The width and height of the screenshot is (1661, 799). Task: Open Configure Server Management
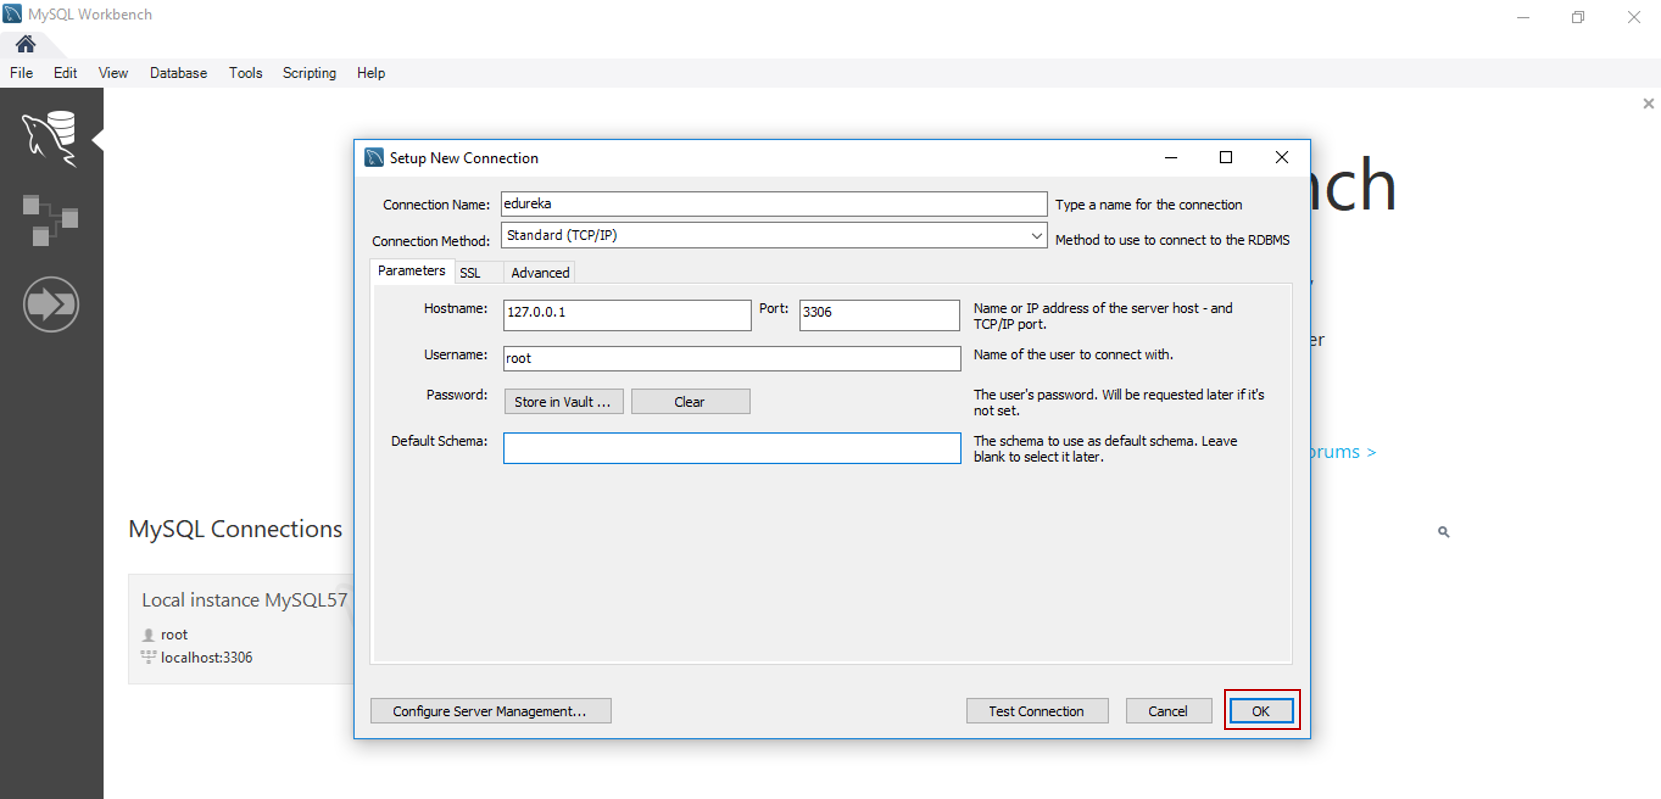491,711
